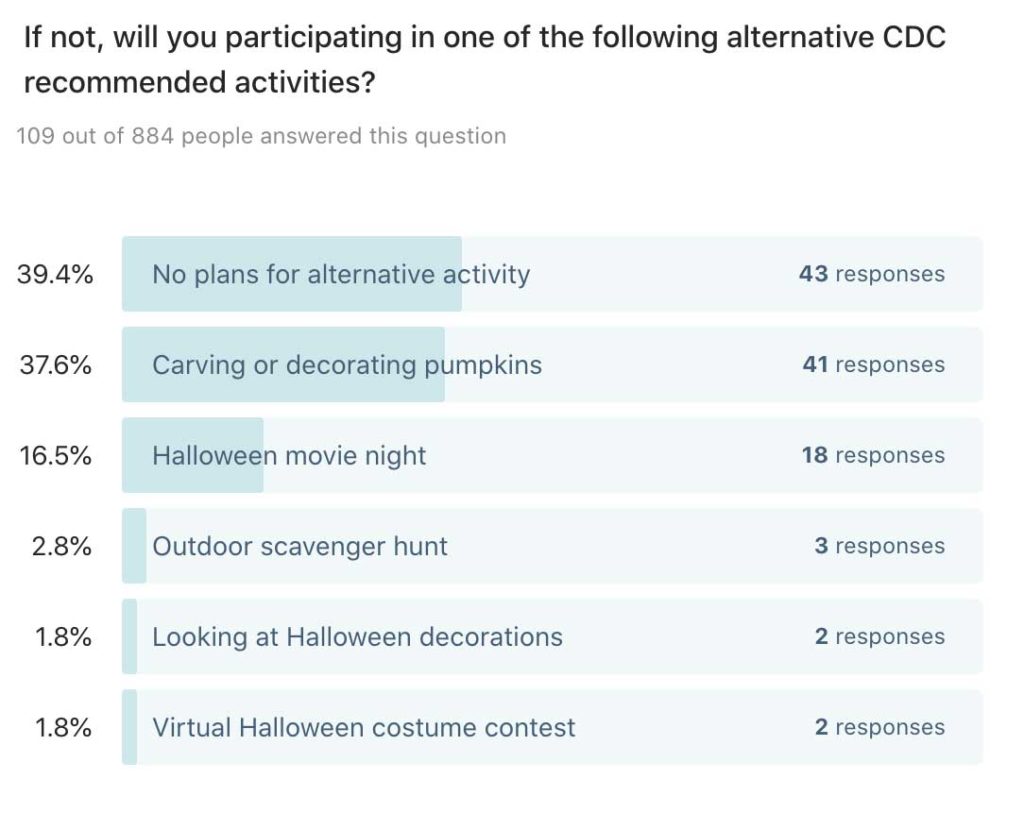This screenshot has width=1024, height=813.
Task: Select the 'Halloween movie night' label
Action: [x=289, y=456]
